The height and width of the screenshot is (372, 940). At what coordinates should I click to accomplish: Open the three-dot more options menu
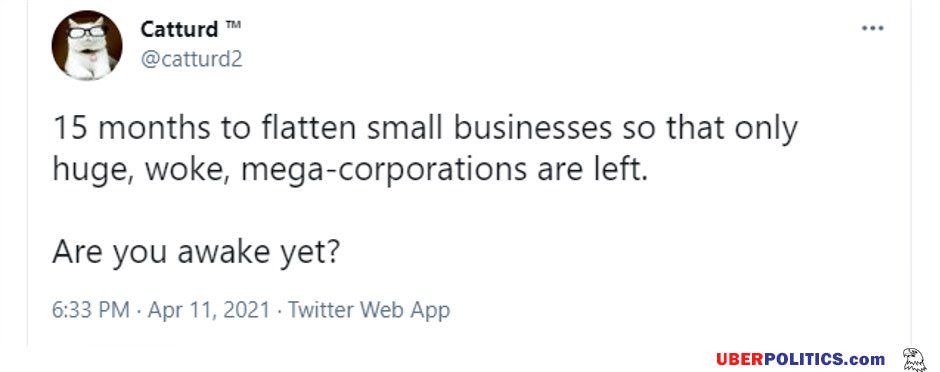pos(872,28)
